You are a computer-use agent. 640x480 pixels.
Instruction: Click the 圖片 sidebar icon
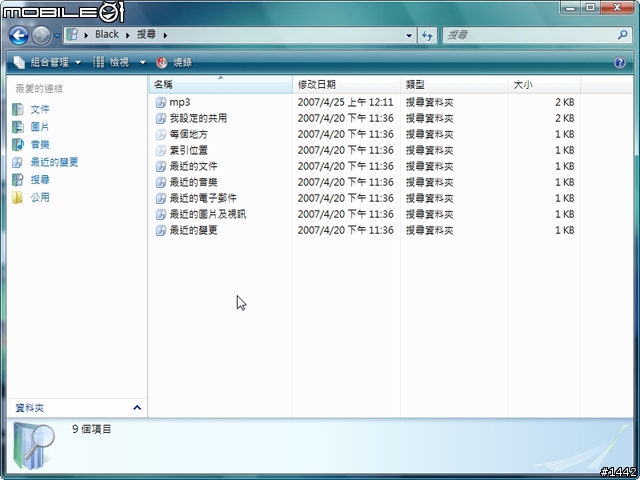(x=18, y=127)
